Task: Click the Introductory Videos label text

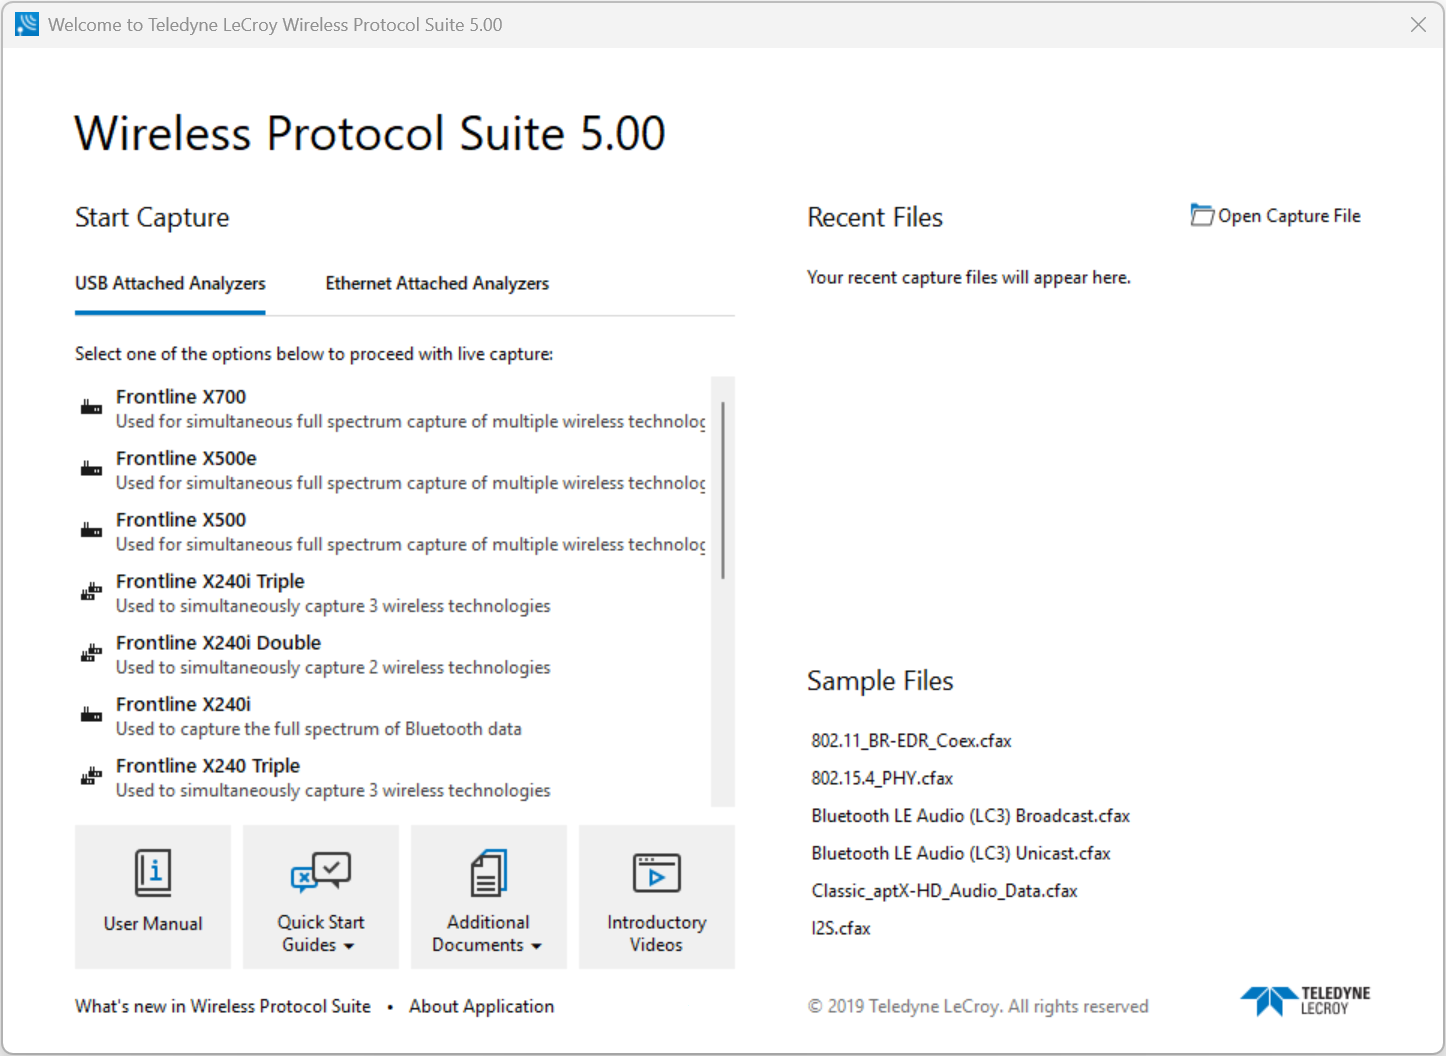Action: click(x=656, y=933)
